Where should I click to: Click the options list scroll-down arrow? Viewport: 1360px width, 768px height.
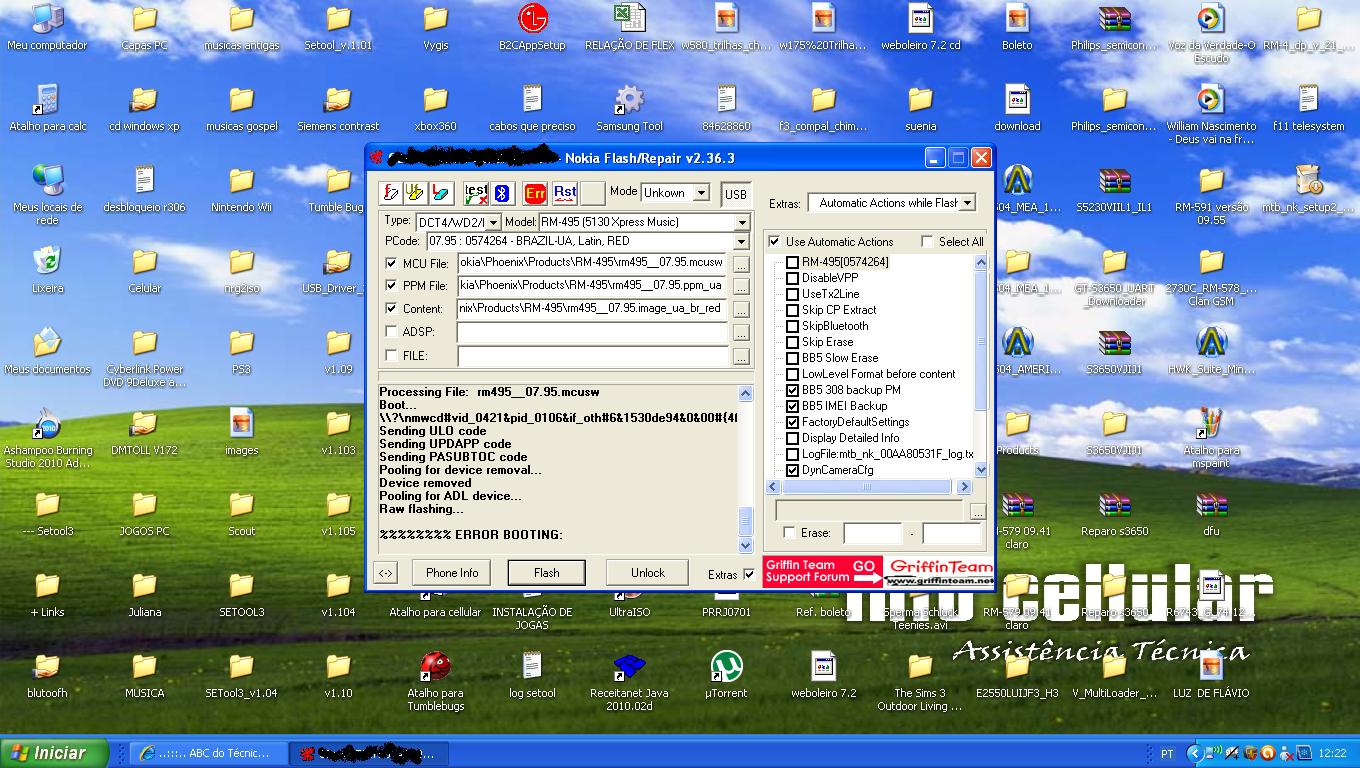(x=980, y=469)
